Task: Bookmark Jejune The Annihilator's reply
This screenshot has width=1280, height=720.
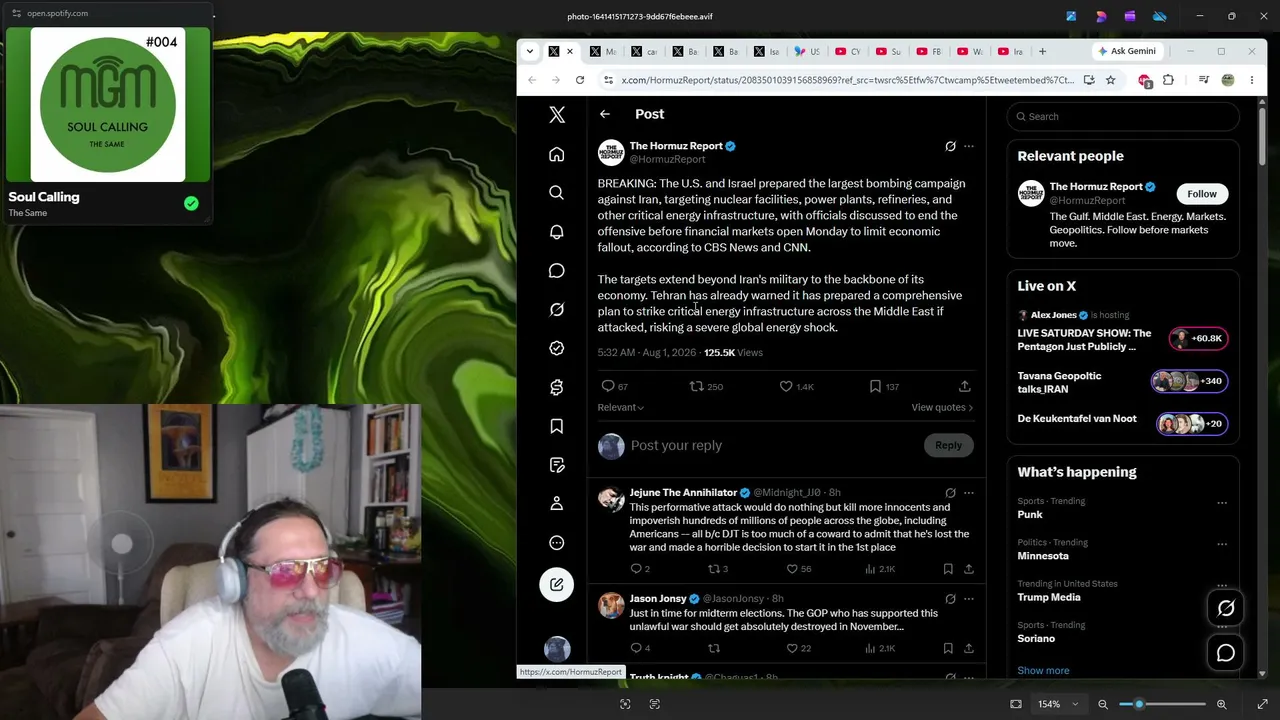Action: click(948, 569)
